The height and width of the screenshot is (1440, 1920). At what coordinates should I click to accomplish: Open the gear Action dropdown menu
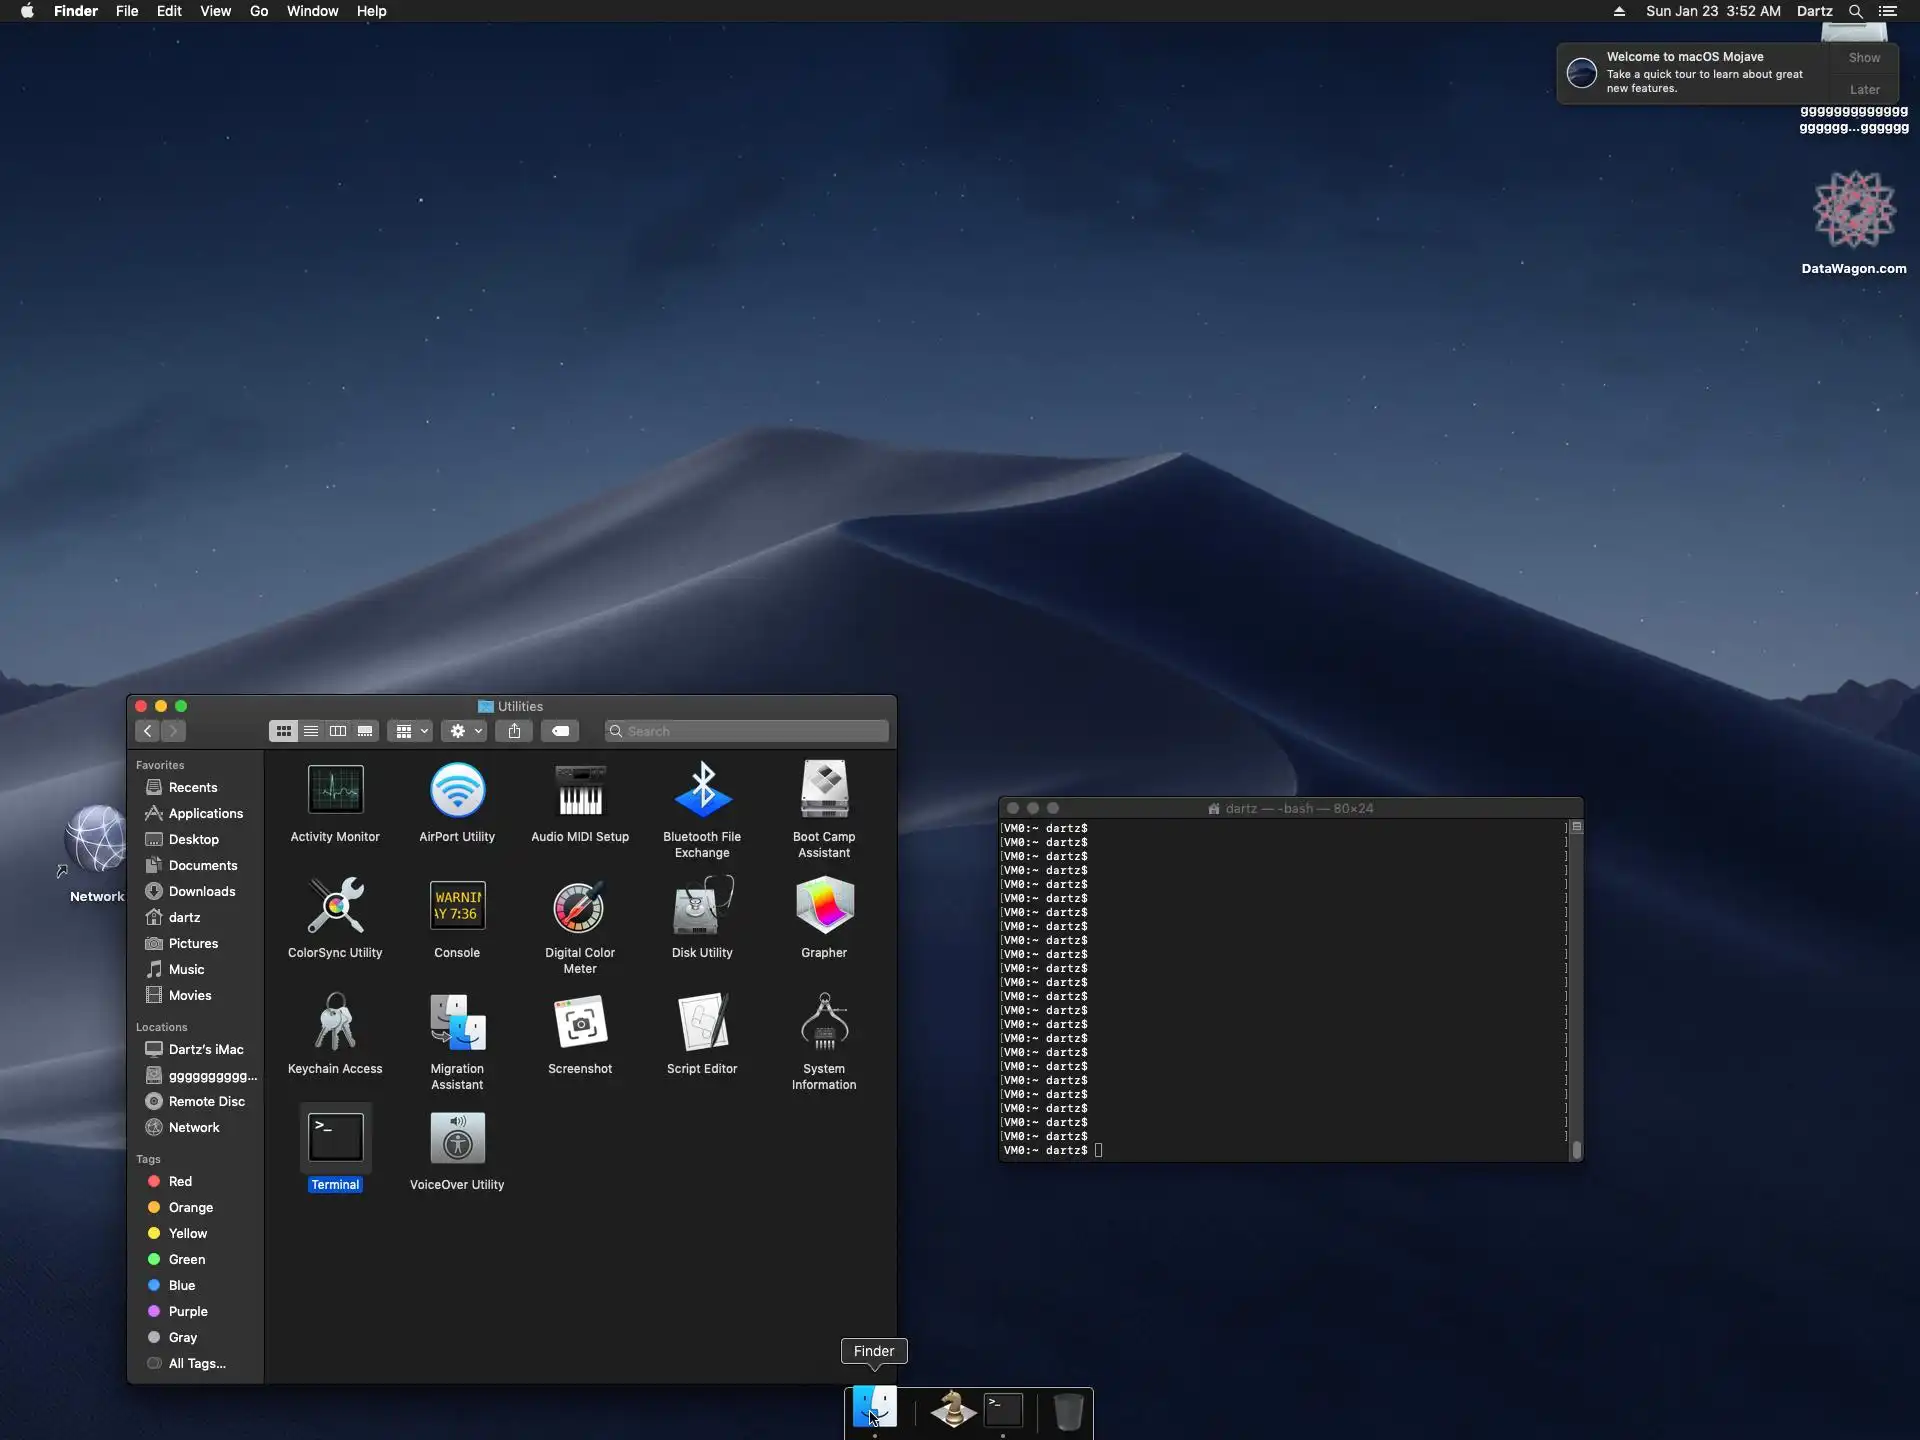[x=465, y=731]
